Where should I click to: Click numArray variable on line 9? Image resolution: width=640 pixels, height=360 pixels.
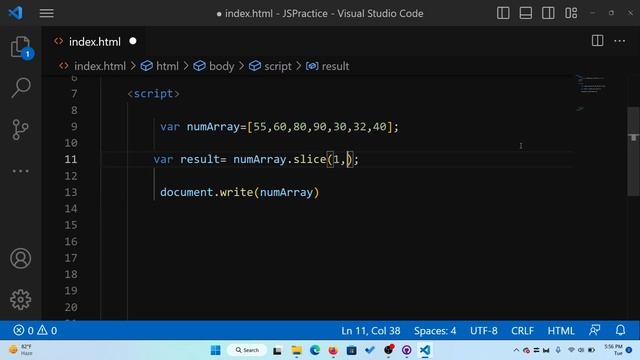[x=213, y=127]
